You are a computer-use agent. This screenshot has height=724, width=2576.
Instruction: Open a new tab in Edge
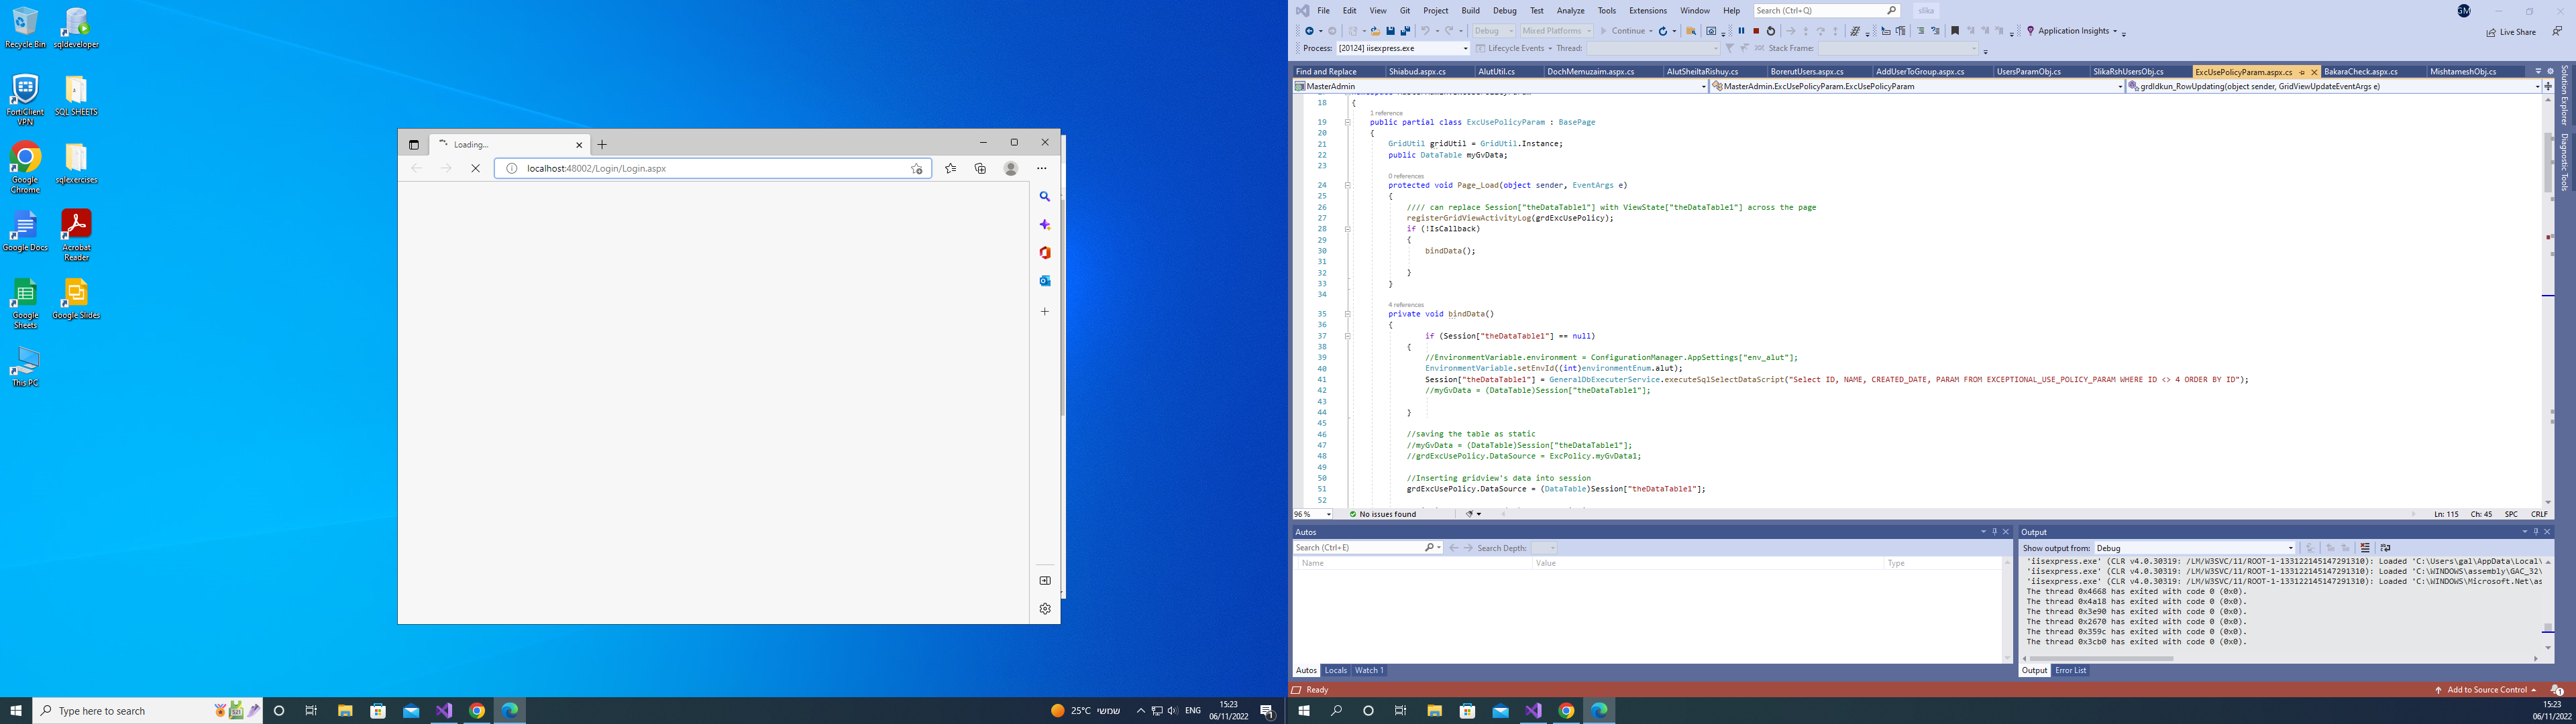[x=602, y=145]
